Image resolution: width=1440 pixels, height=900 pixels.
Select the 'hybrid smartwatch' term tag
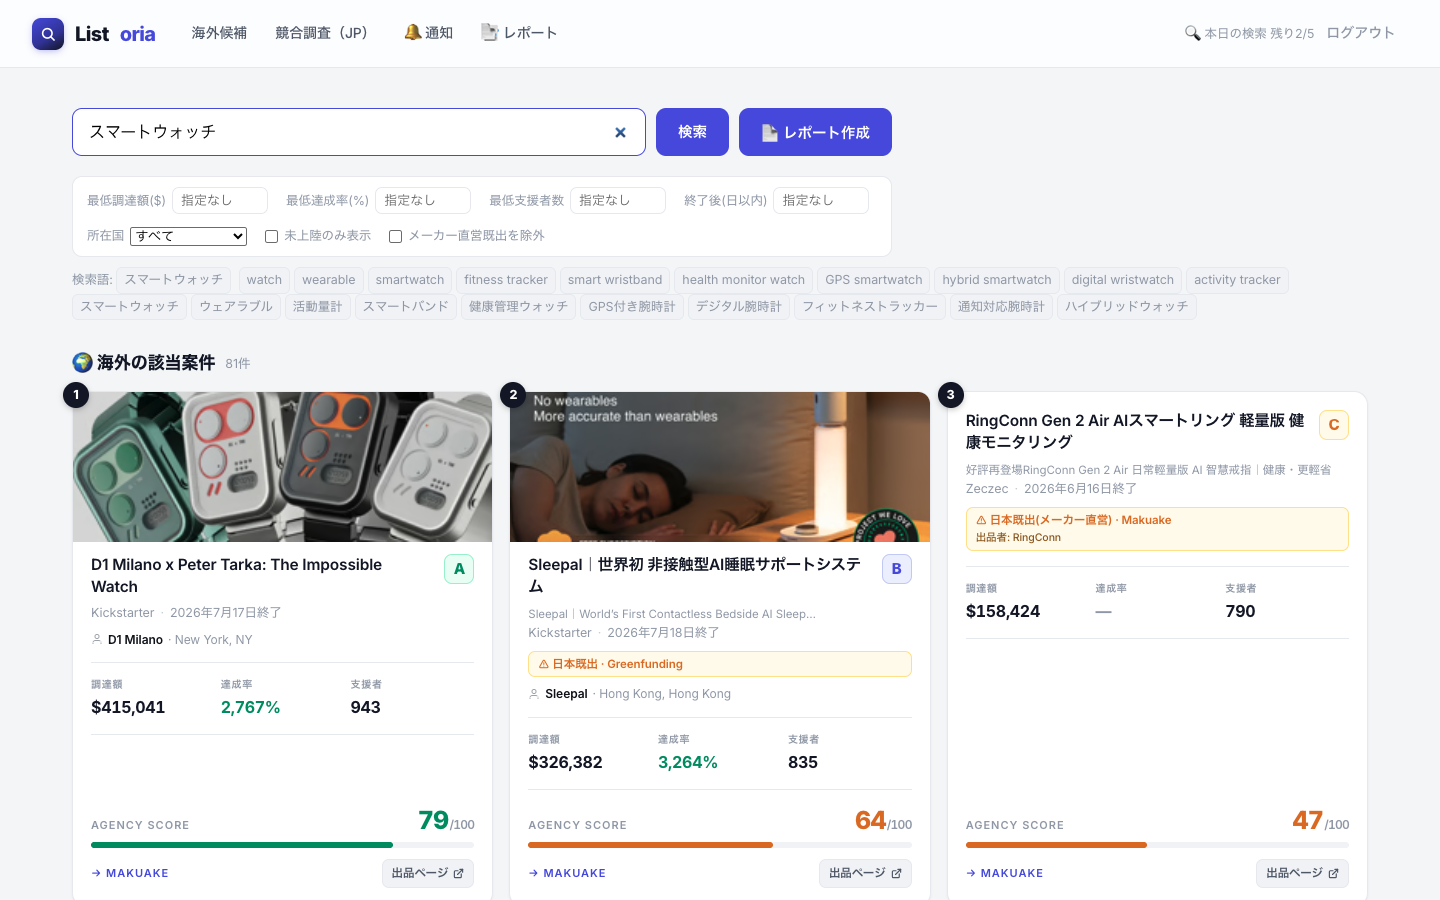click(x=997, y=280)
